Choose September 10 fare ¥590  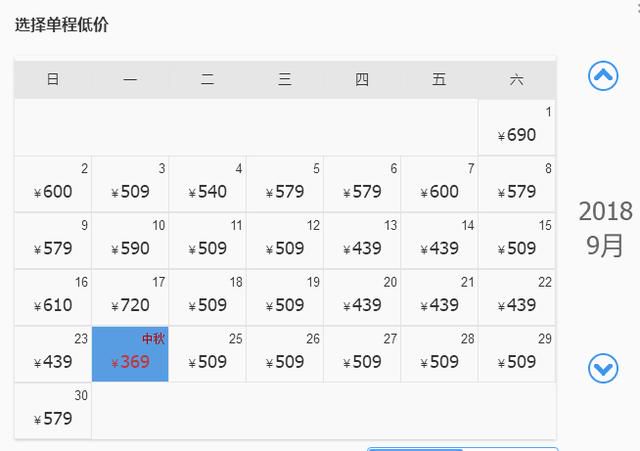pos(130,241)
